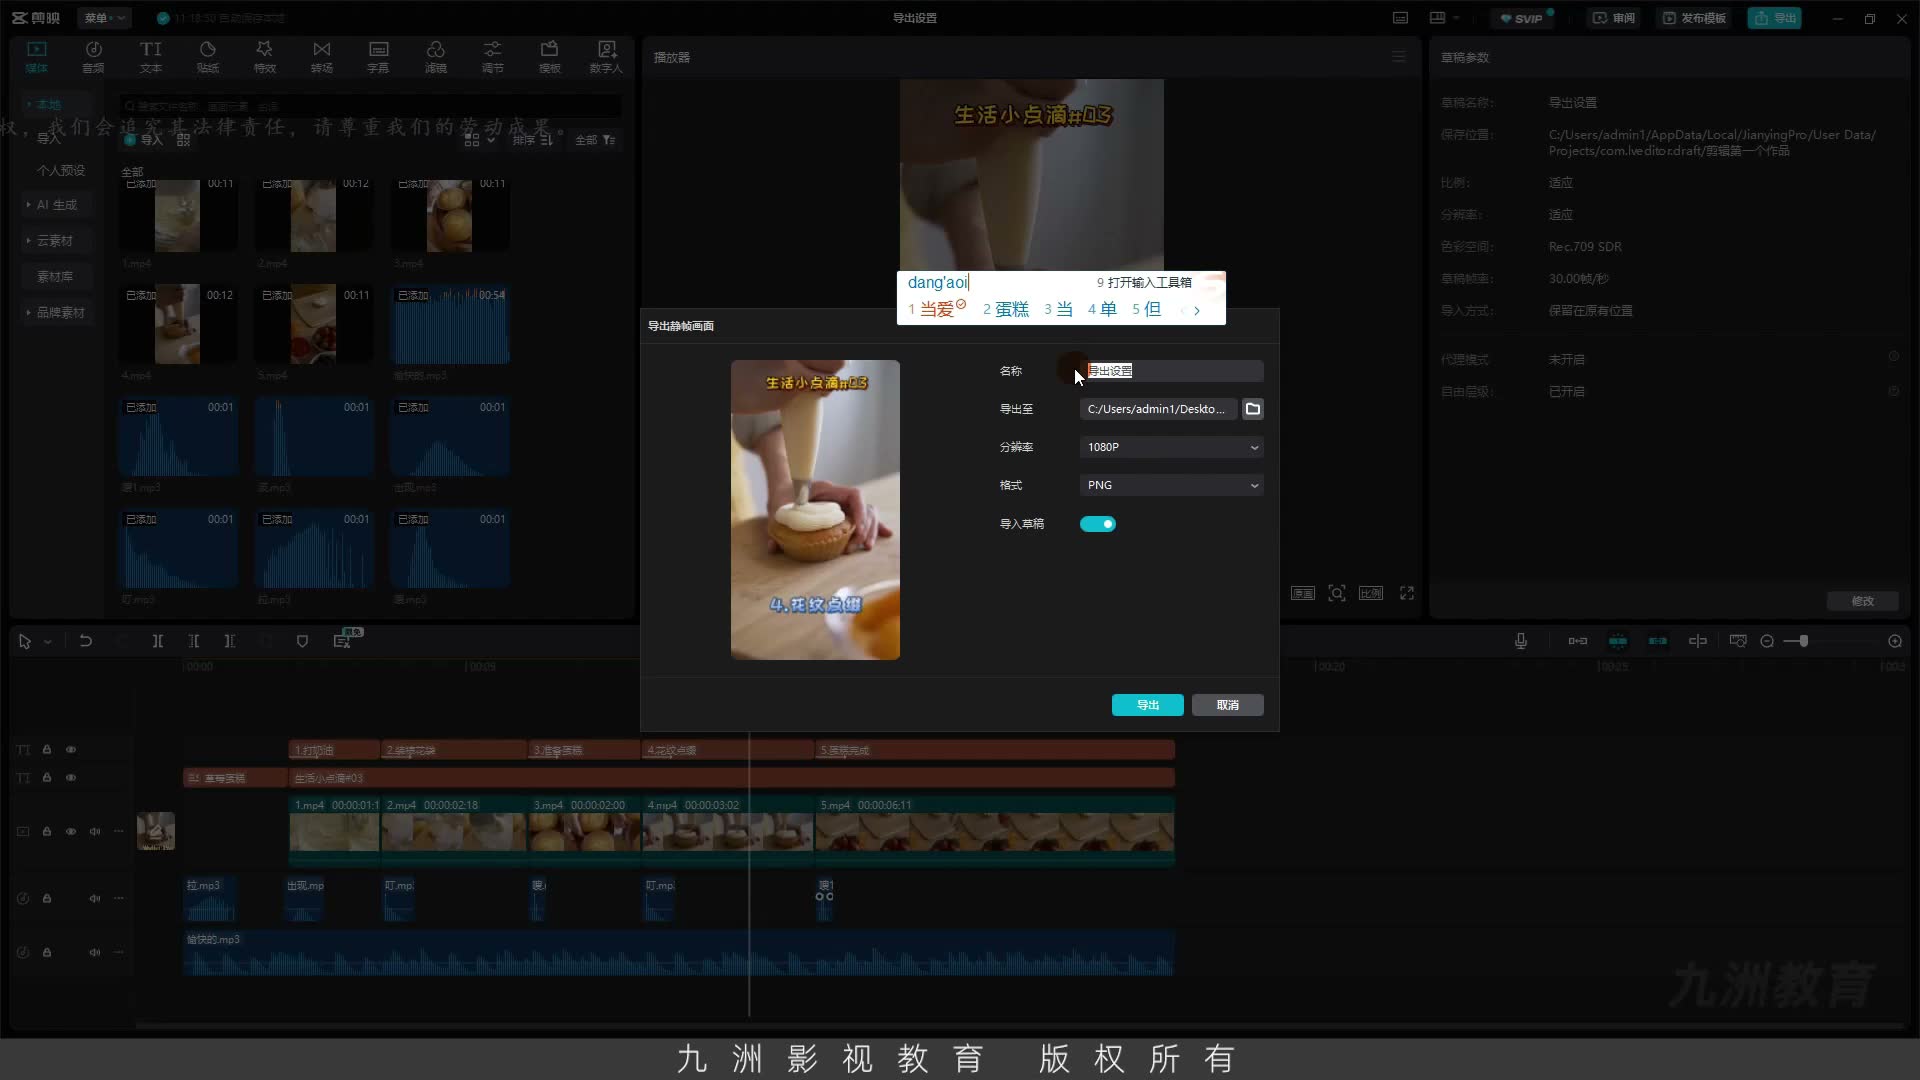Viewport: 1920px width, 1080px height.
Task: Toggle the 导入草稿 switch off
Action: [x=1097, y=524]
